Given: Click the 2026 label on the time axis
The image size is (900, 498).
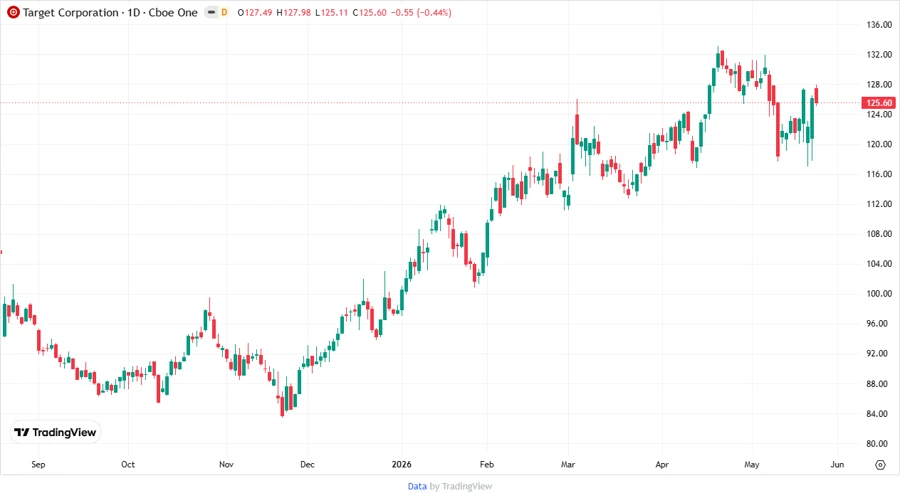Looking at the screenshot, I should point(401,464).
